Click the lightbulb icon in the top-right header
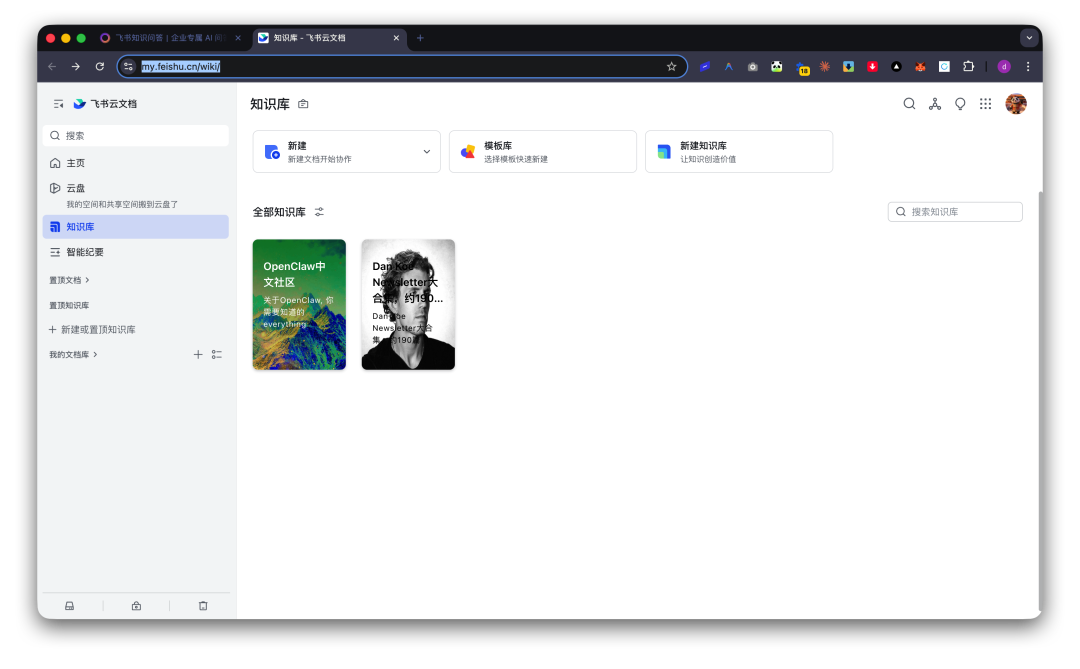 coord(960,104)
